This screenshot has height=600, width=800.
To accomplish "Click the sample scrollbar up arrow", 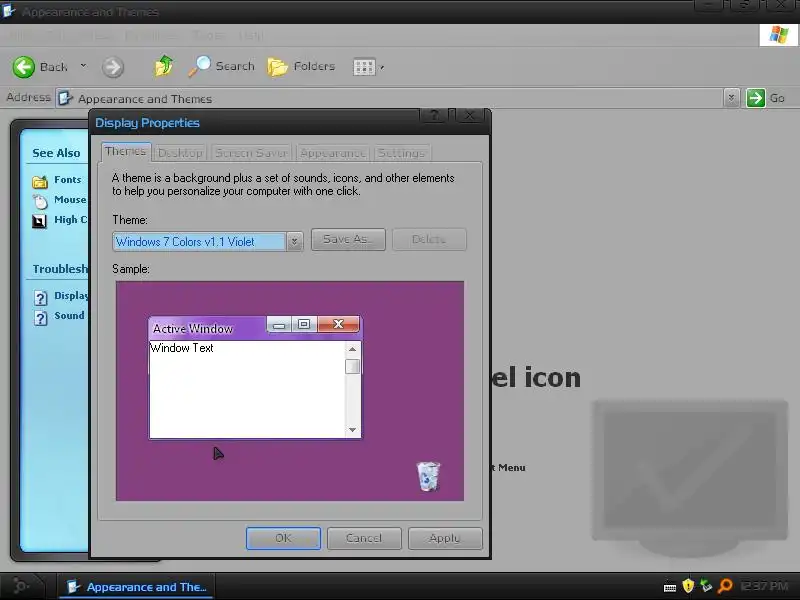I will click(x=352, y=349).
